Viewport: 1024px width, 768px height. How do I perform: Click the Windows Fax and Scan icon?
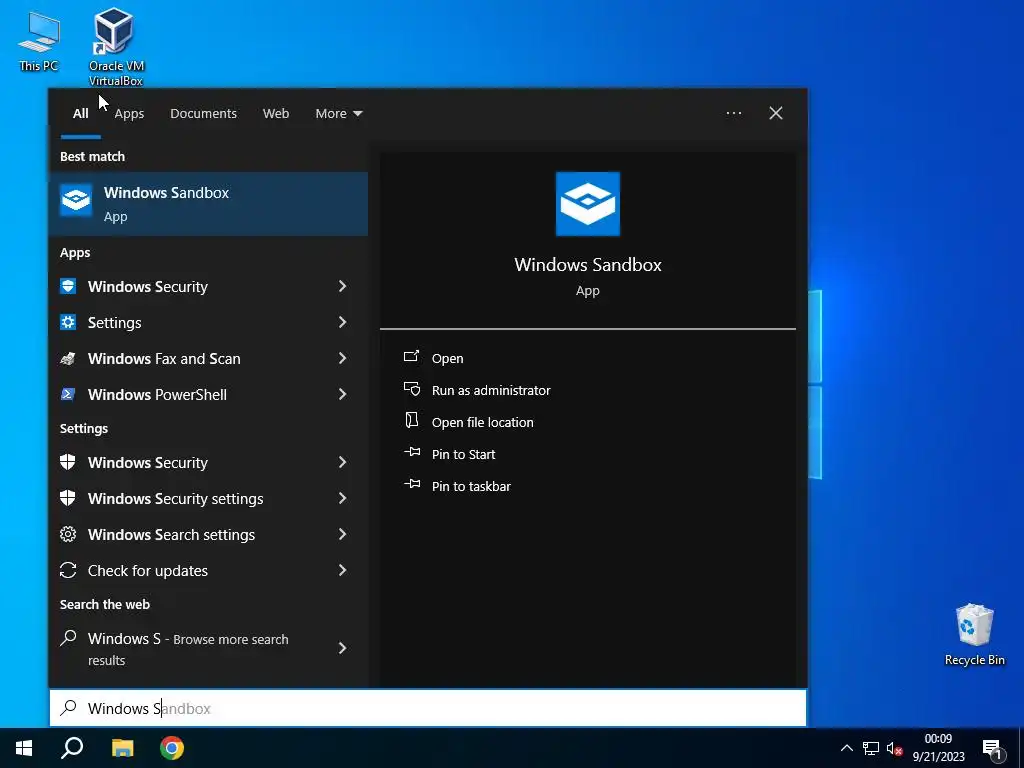point(68,358)
